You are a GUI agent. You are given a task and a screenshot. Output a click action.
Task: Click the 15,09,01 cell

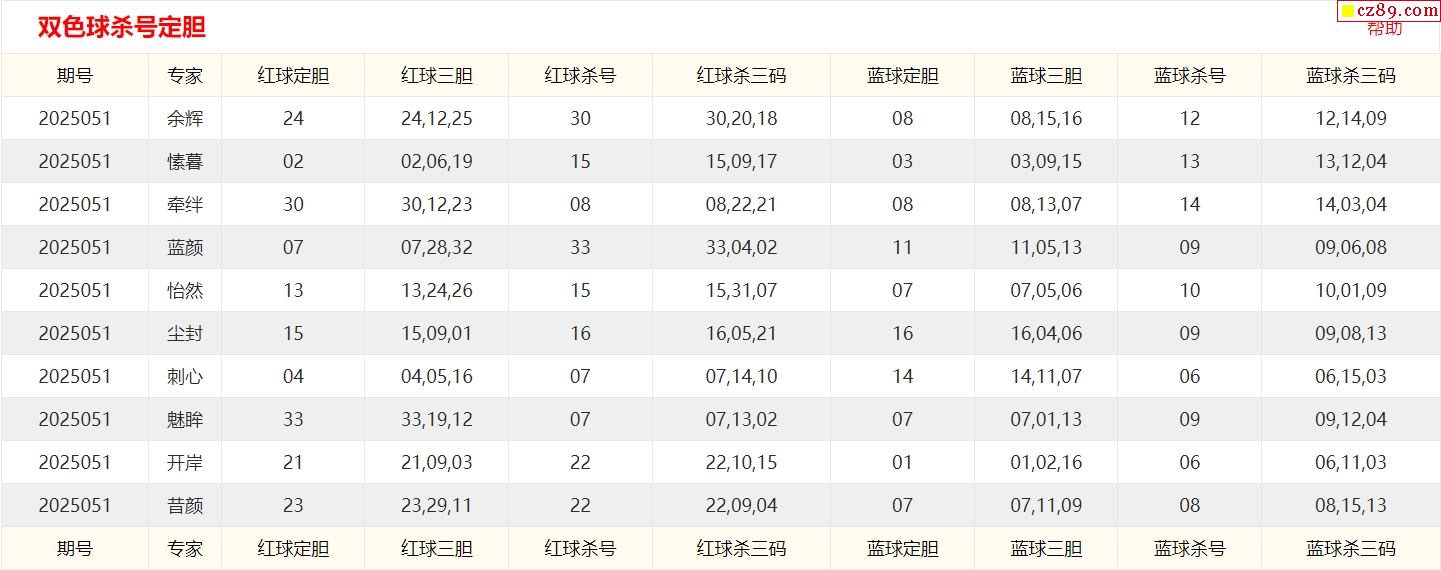point(437,334)
